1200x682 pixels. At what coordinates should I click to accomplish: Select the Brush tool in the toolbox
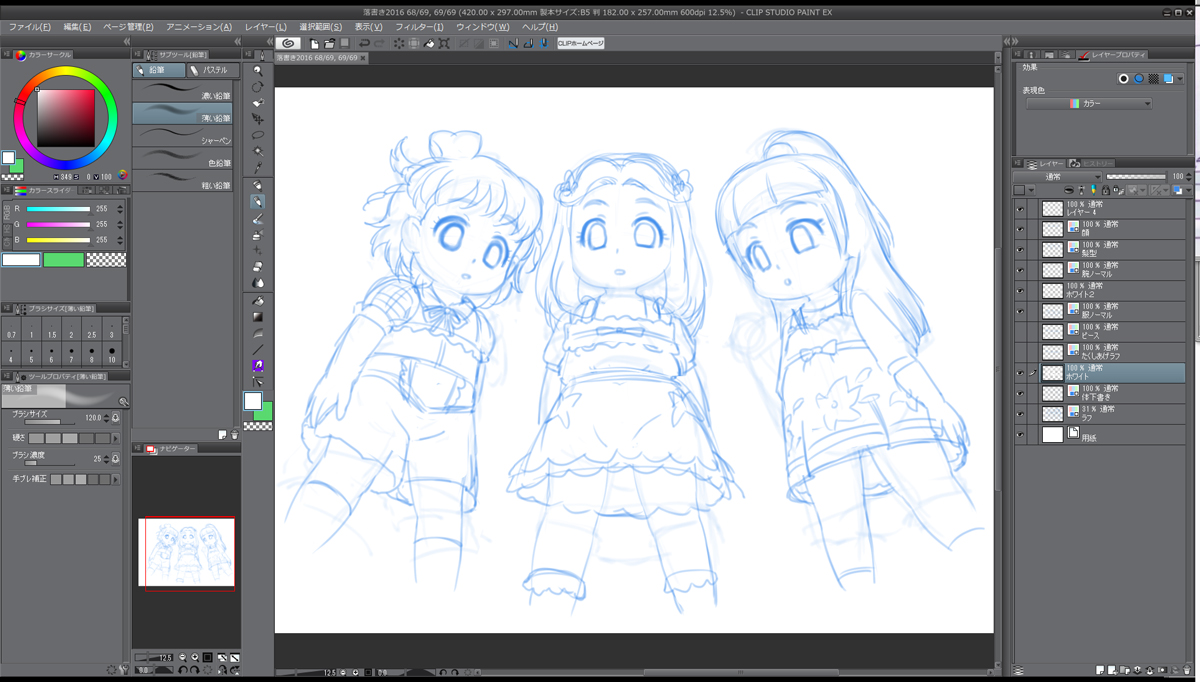click(x=258, y=218)
